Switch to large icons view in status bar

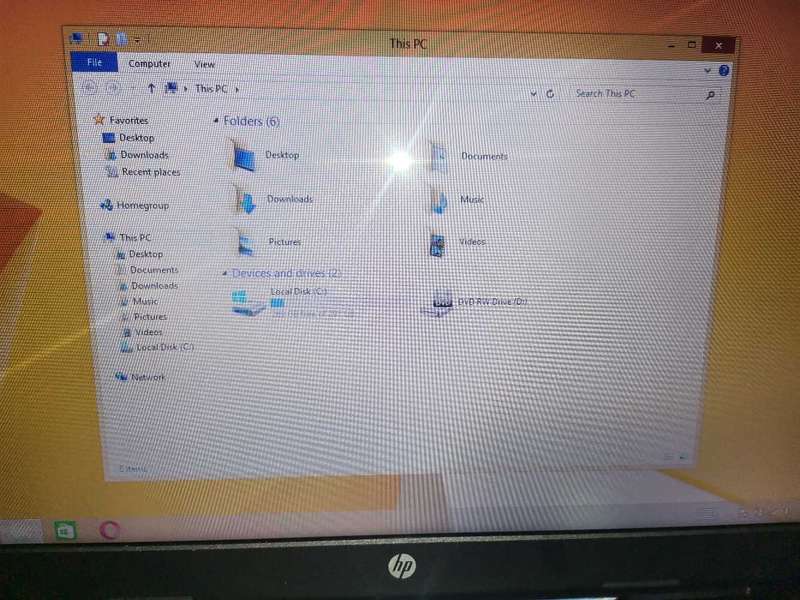pos(683,458)
